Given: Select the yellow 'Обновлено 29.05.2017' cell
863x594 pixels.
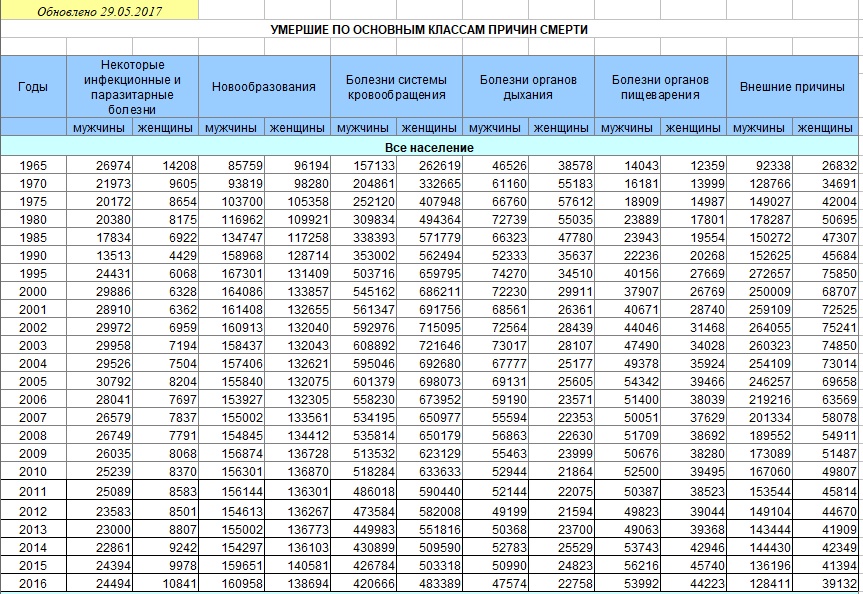Looking at the screenshot, I should point(99,11).
